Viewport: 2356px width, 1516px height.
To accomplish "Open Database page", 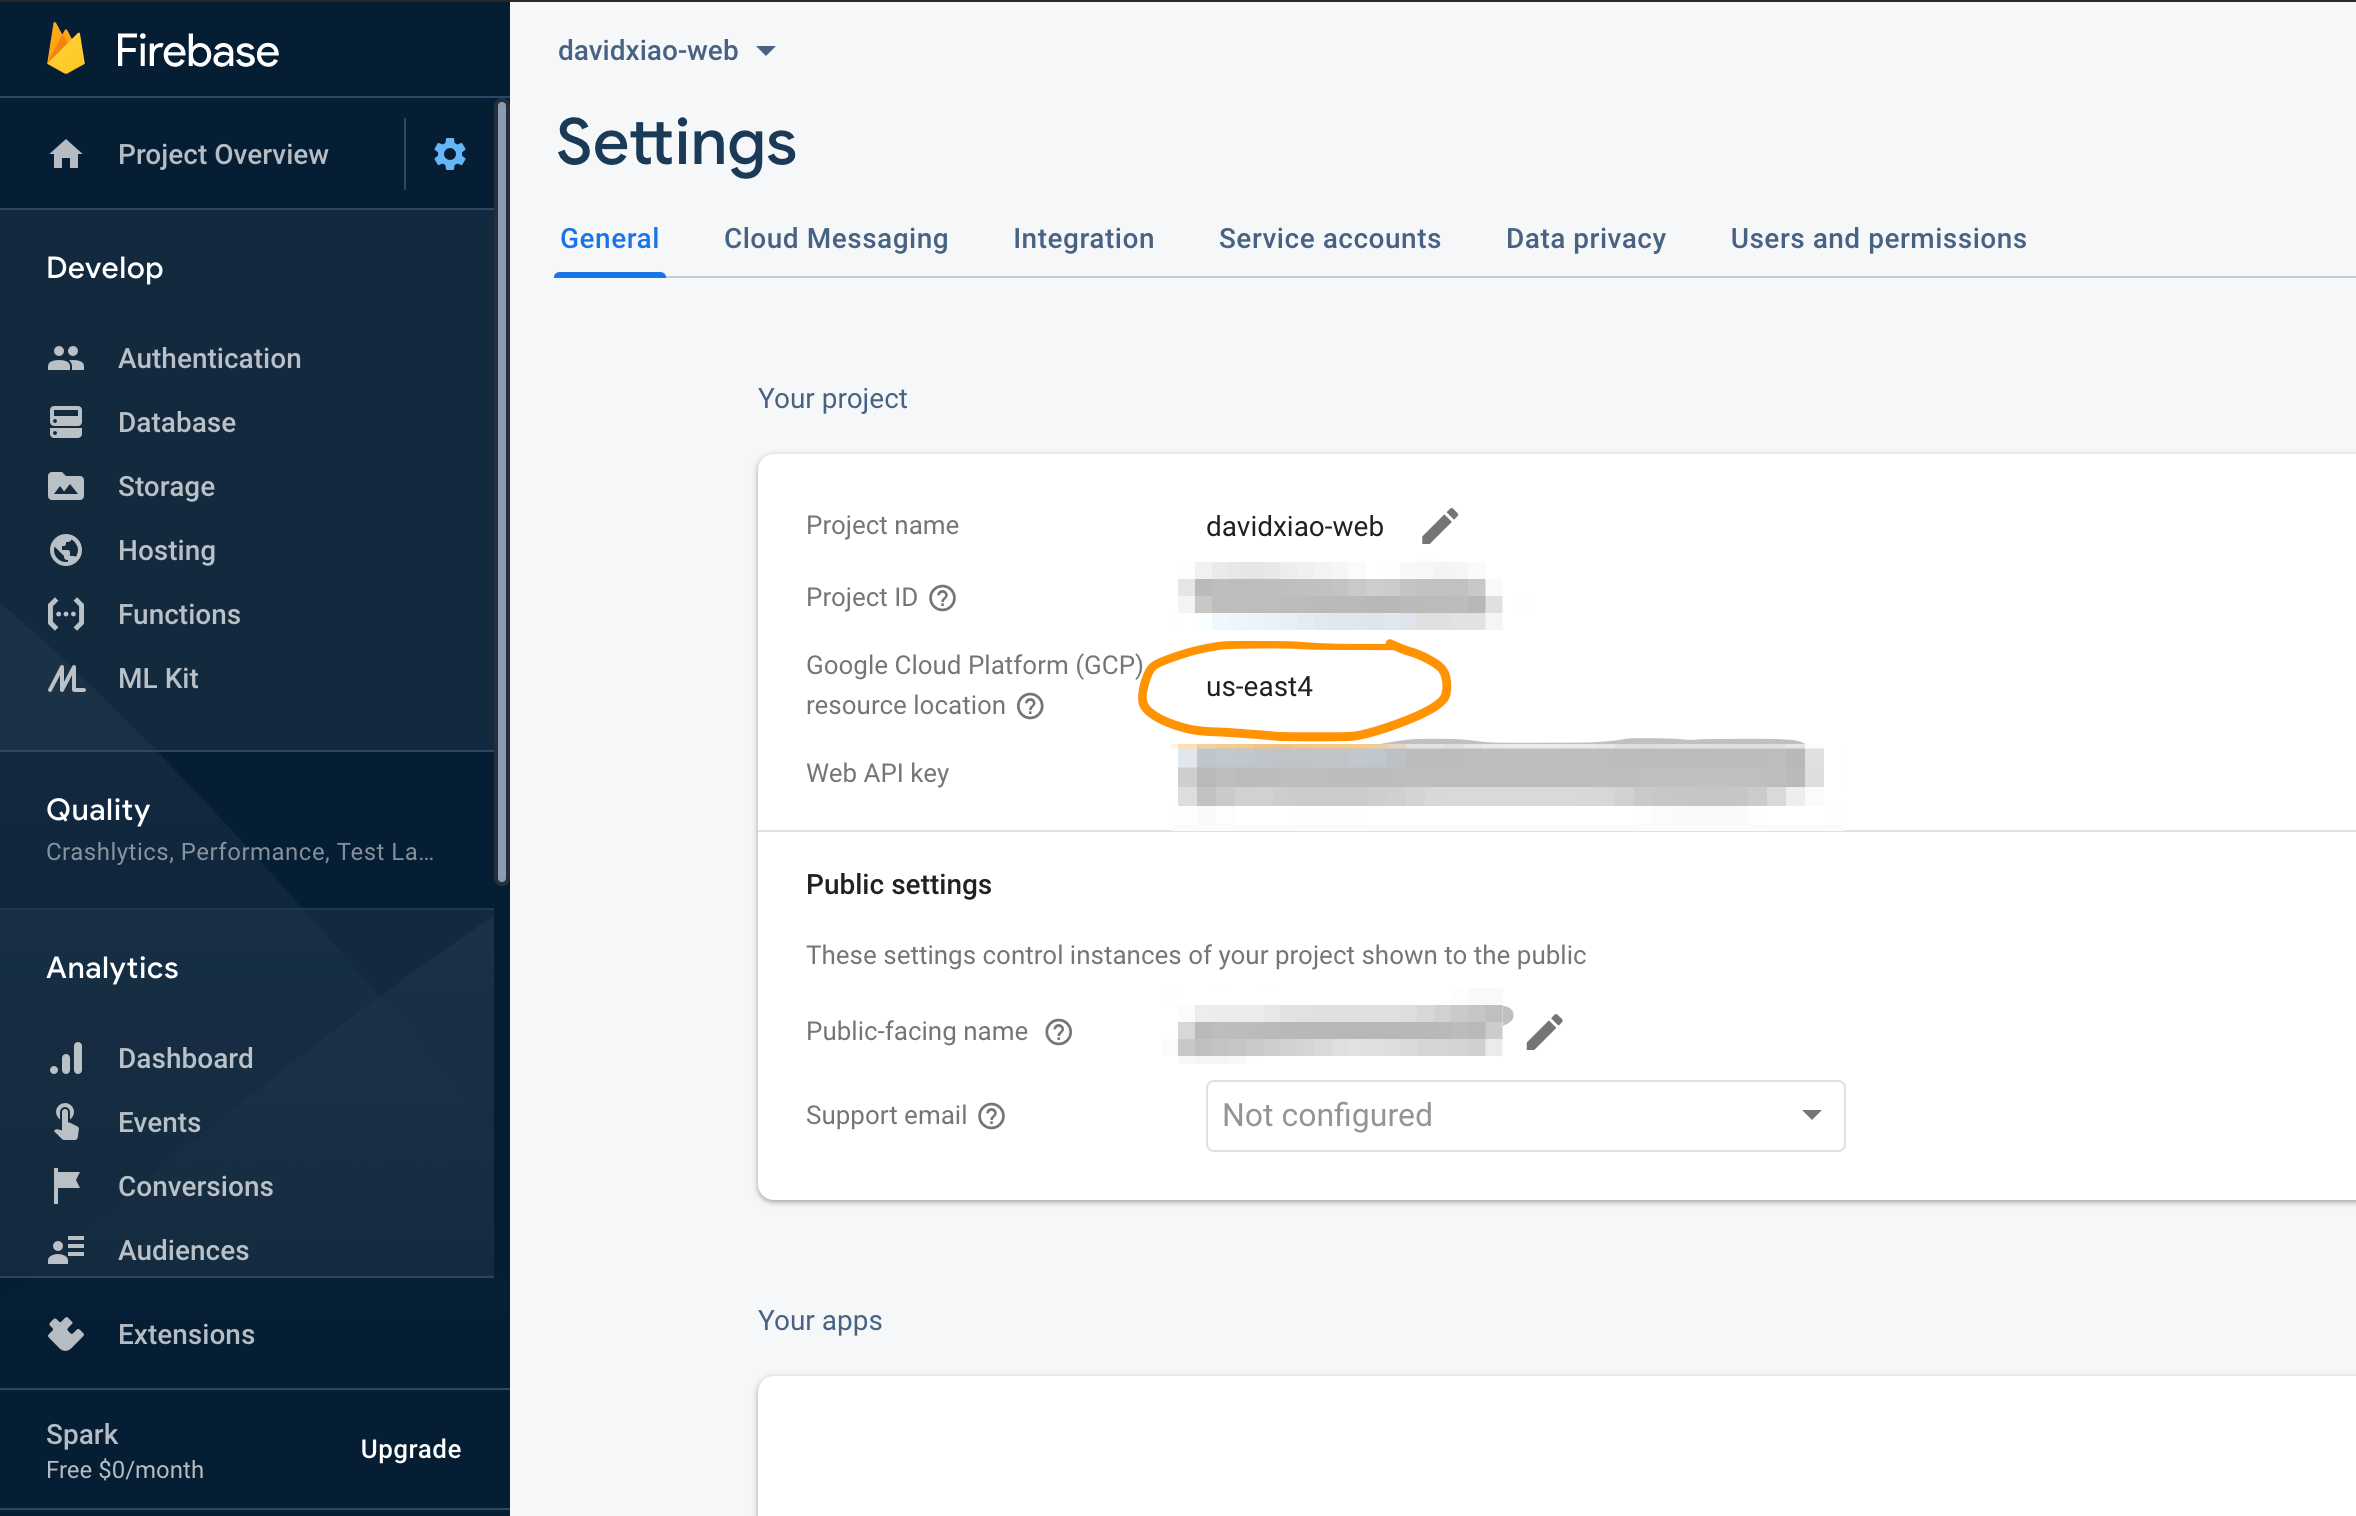I will click(x=177, y=422).
